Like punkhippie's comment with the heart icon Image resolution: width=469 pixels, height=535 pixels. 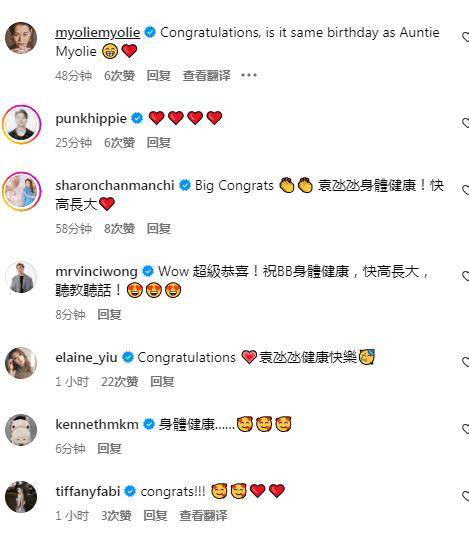point(466,123)
